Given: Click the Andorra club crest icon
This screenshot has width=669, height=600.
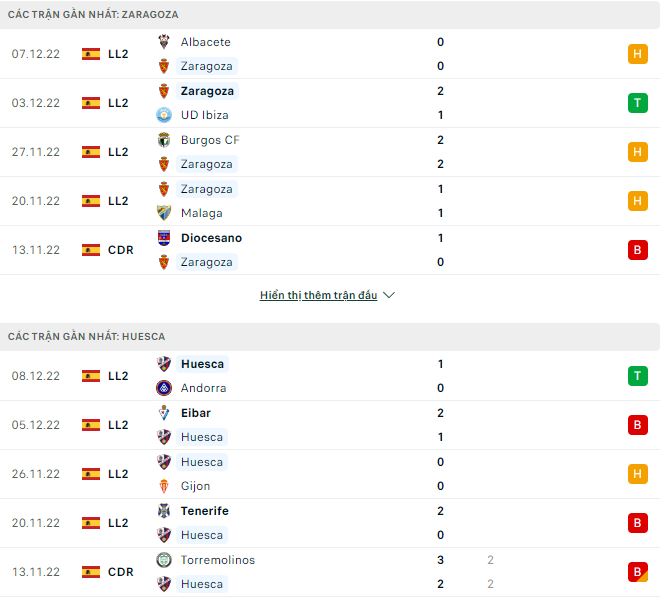Looking at the screenshot, I should click(x=164, y=388).
